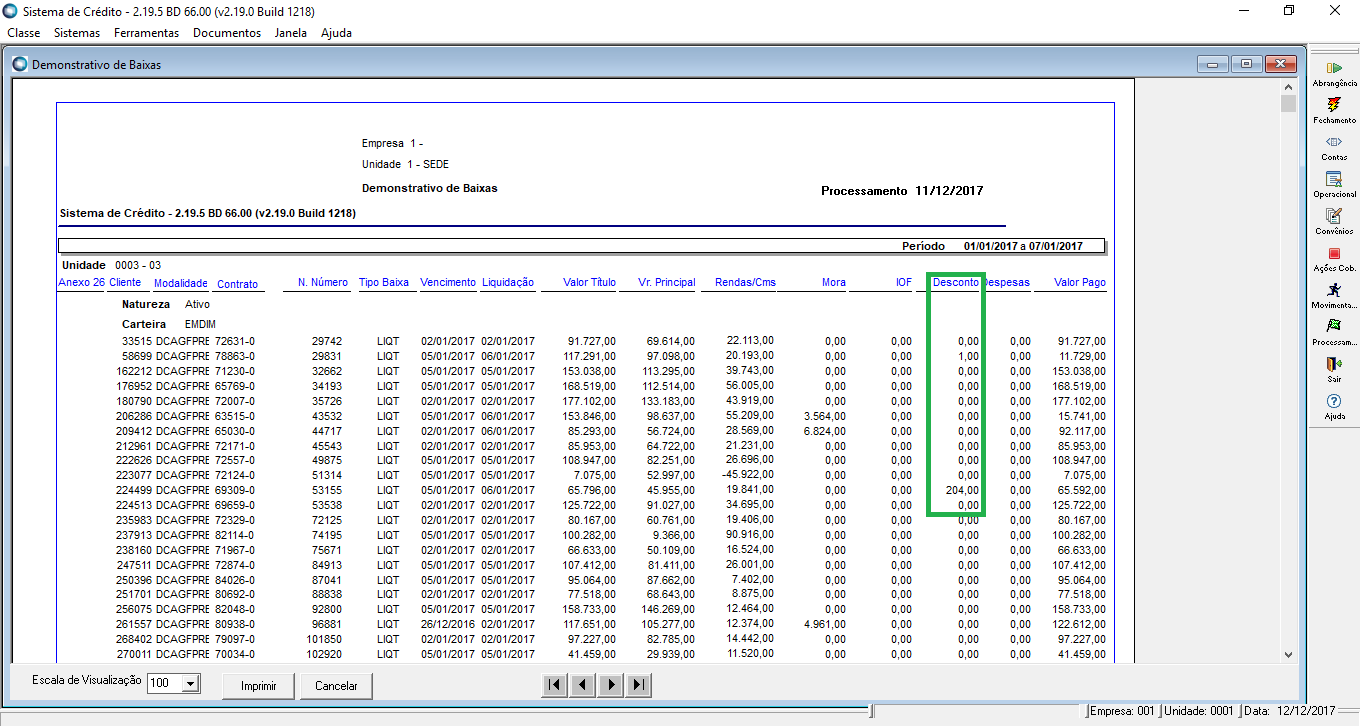This screenshot has height=726, width=1360.
Task: Open the Sistemas menu
Action: pos(77,33)
